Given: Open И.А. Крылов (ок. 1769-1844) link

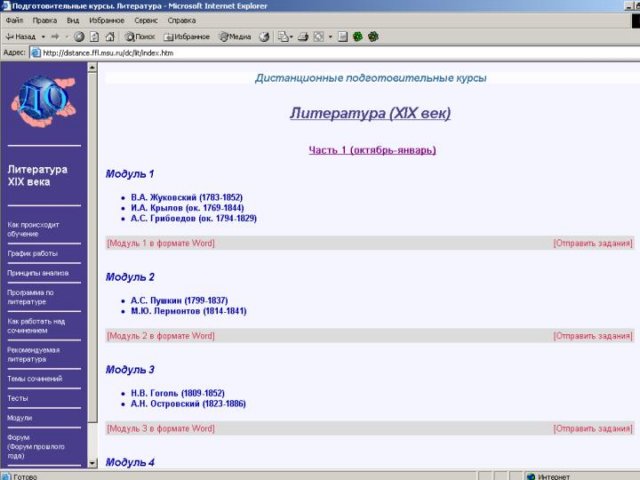Looking at the screenshot, I should pyautogui.click(x=187, y=208).
